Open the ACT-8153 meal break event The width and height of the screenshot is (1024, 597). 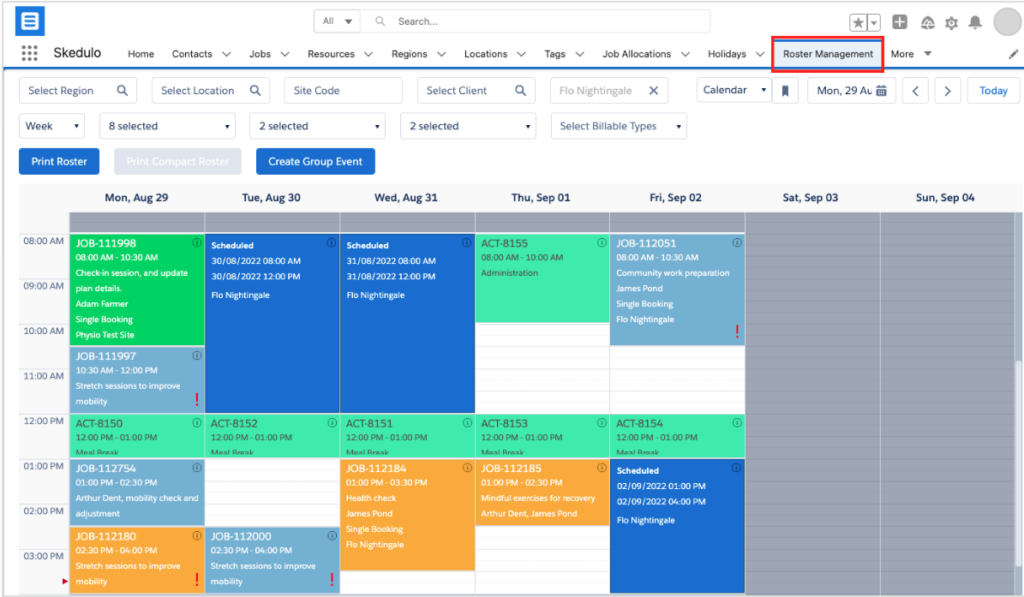click(x=543, y=436)
